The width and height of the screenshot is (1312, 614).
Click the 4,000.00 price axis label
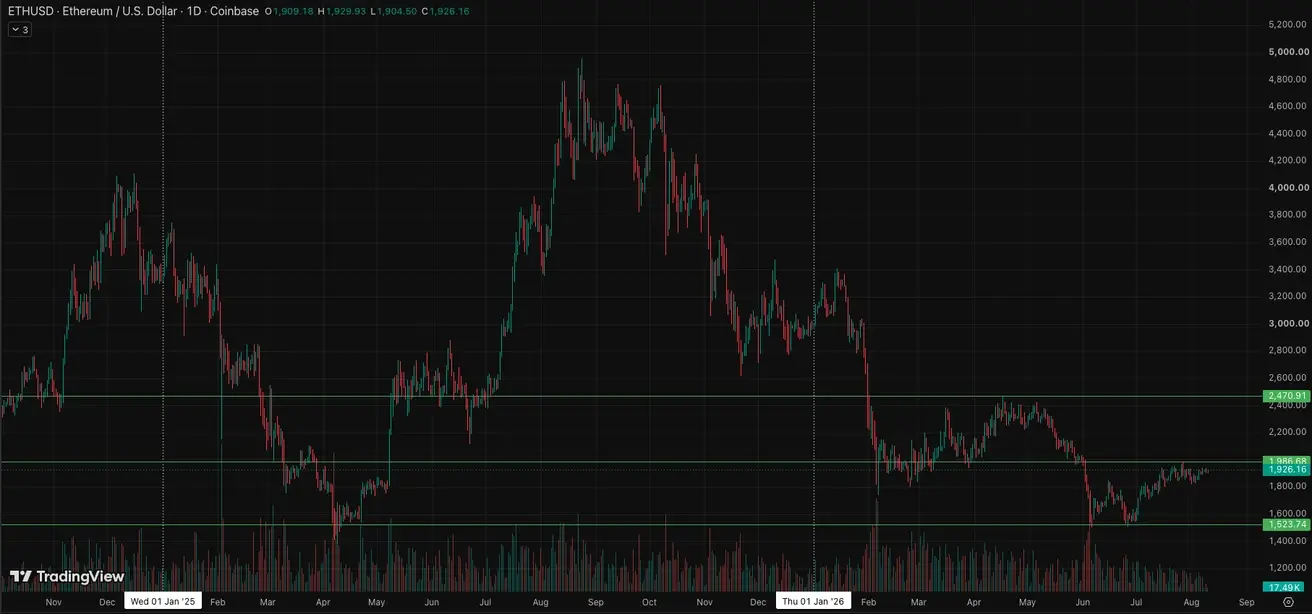(1288, 187)
